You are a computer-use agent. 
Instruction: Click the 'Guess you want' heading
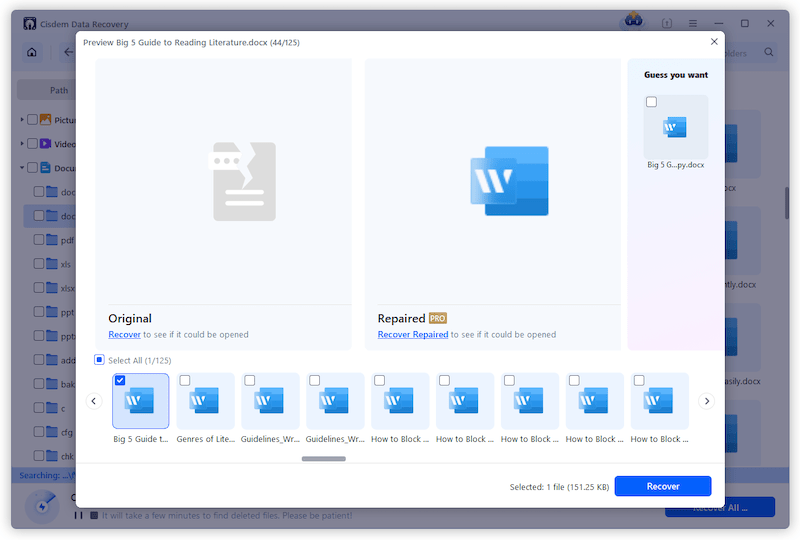pos(676,75)
